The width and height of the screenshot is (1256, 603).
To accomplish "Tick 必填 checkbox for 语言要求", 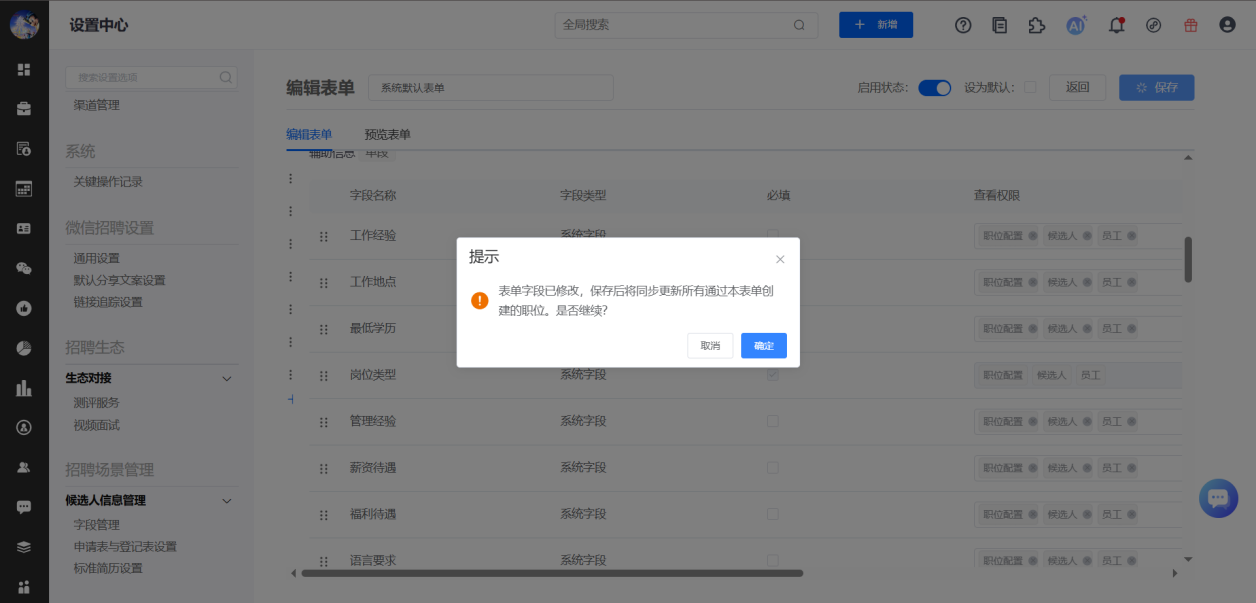I will pos(772,559).
